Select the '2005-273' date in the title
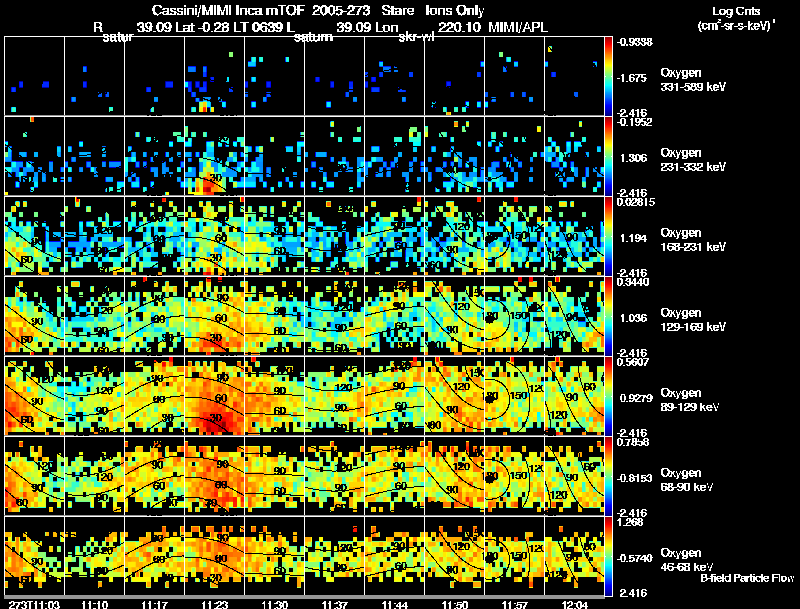 click(x=340, y=10)
